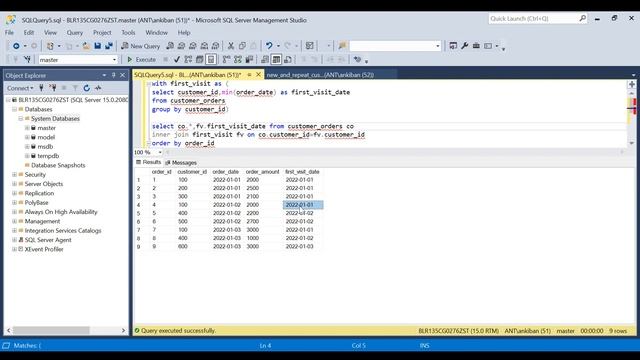640x360 pixels.
Task: Collapse the System Databases node
Action: (x=20, y=119)
